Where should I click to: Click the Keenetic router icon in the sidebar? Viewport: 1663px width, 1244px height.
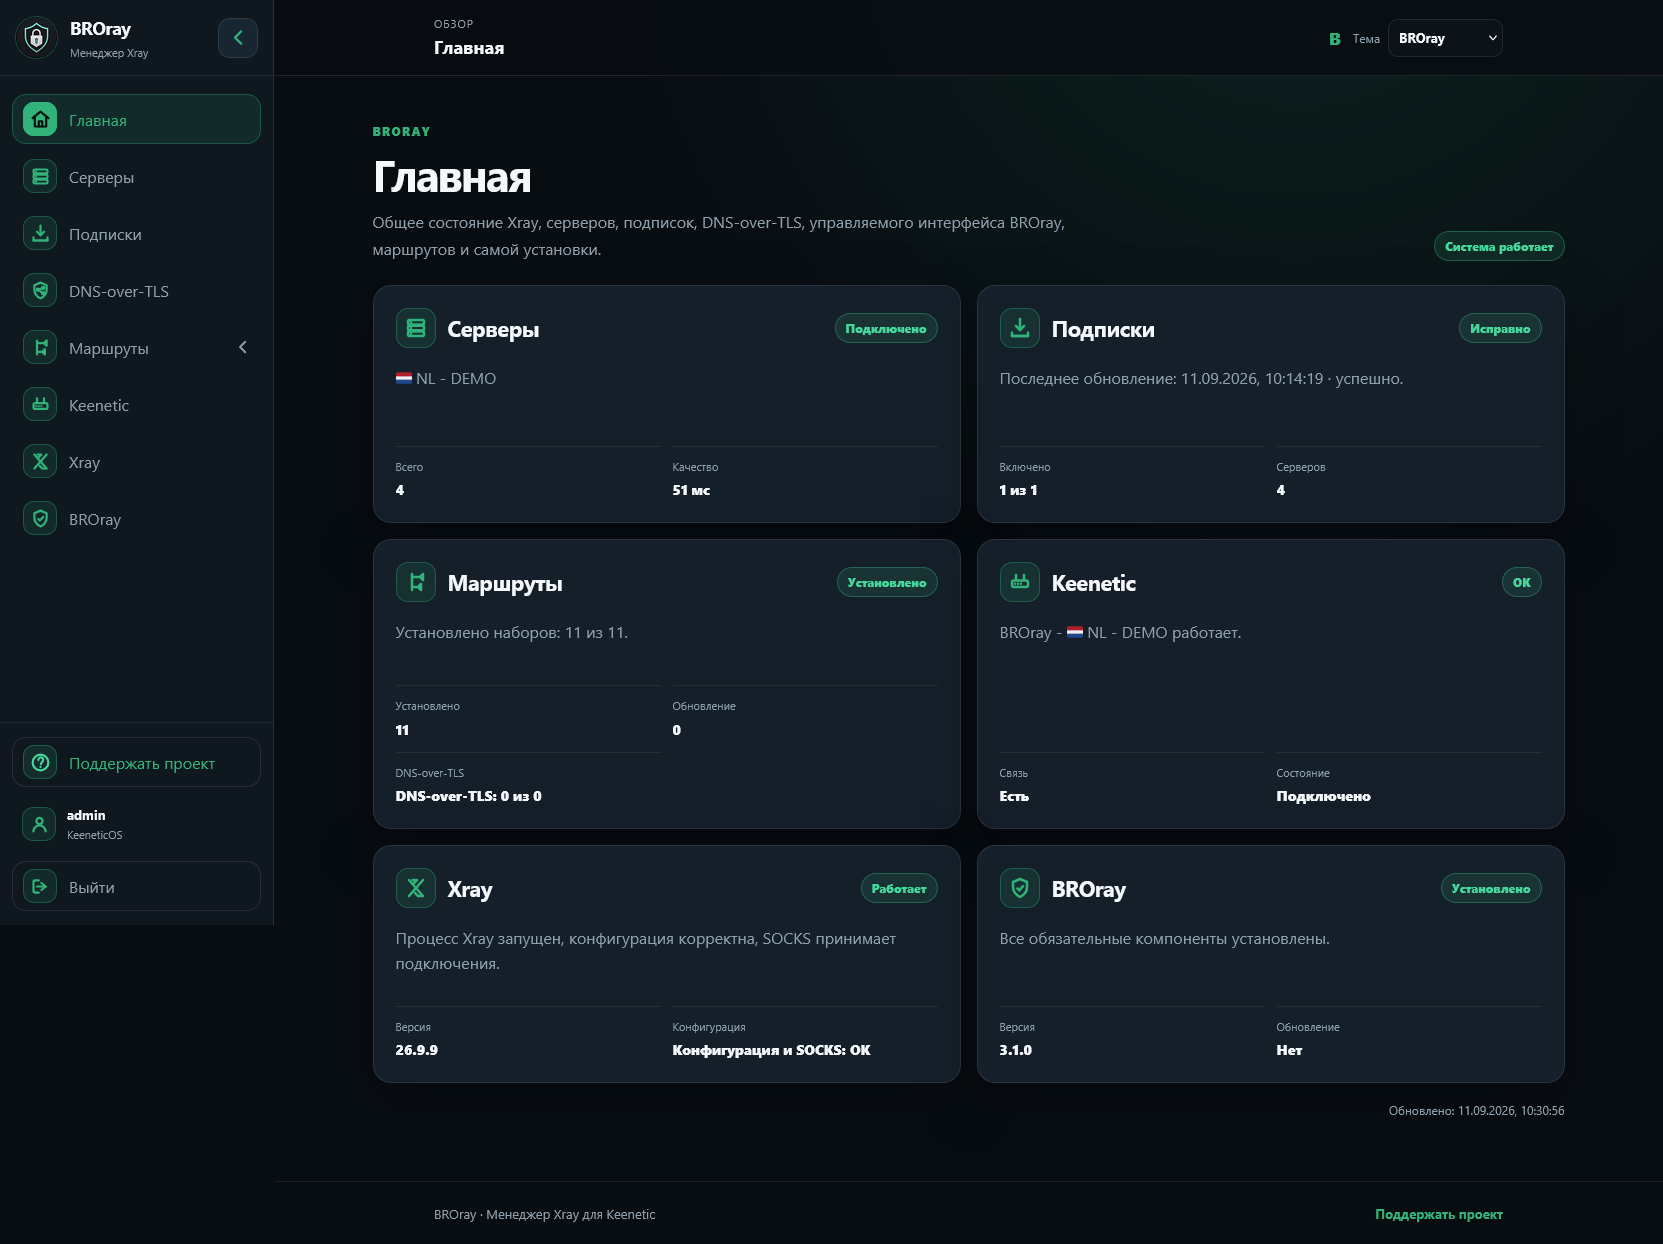[x=40, y=405]
